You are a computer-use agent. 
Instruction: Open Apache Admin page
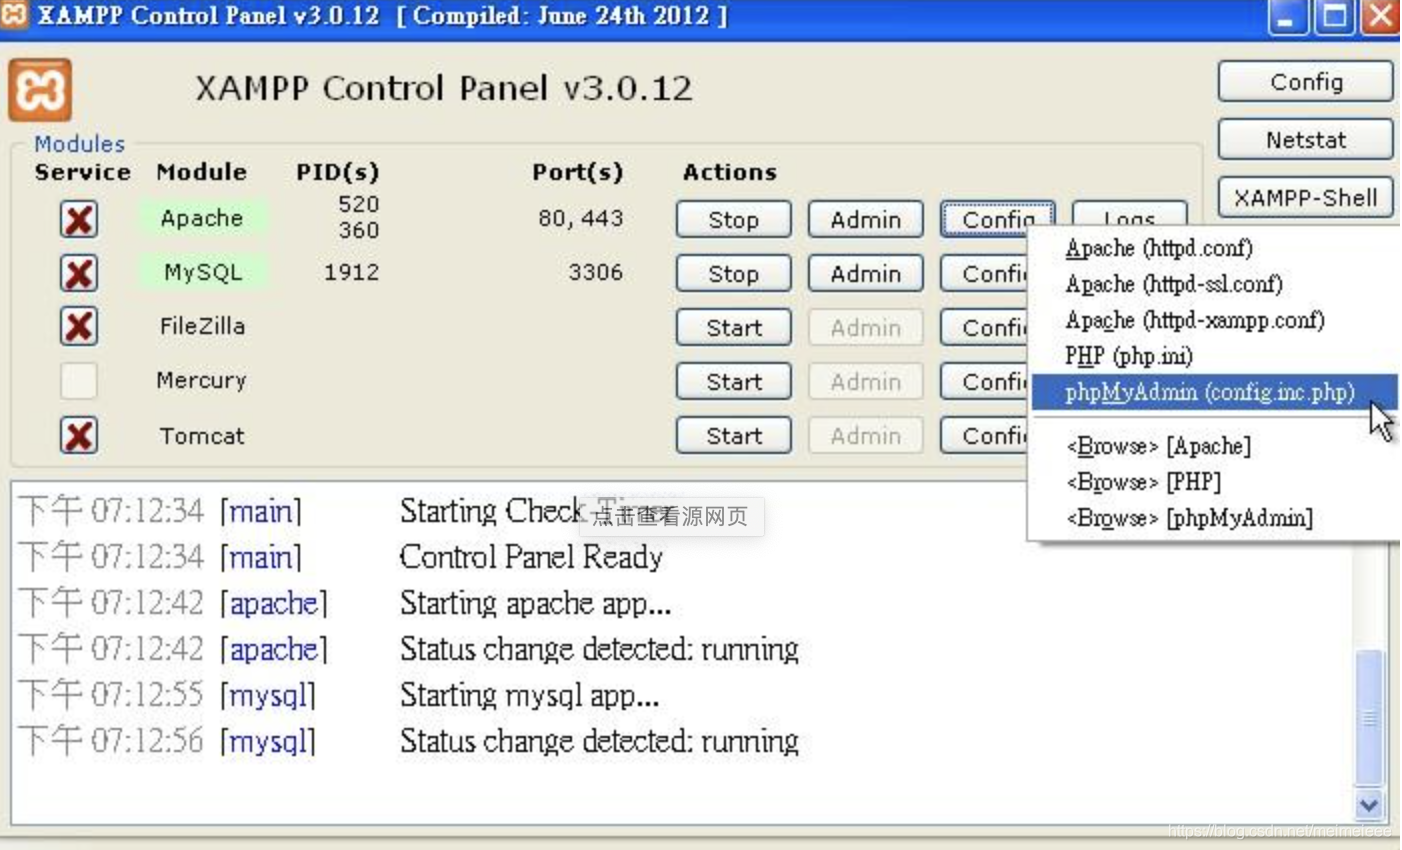tap(865, 220)
